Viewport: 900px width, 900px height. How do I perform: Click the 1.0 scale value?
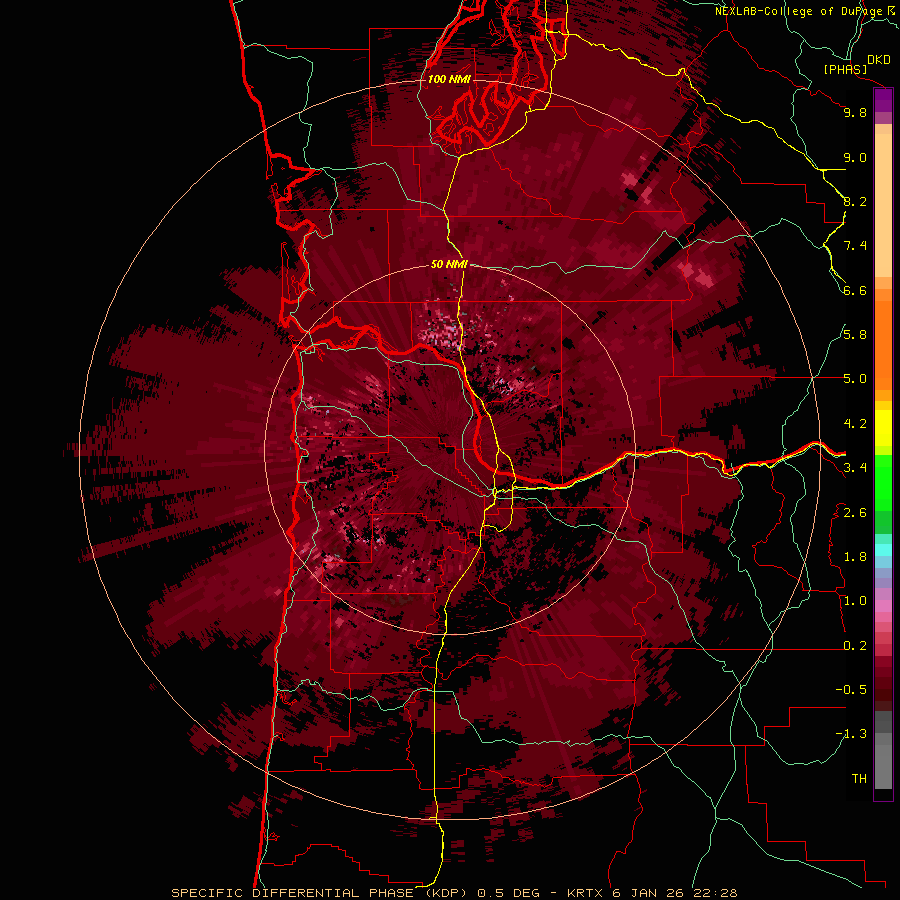[x=855, y=601]
